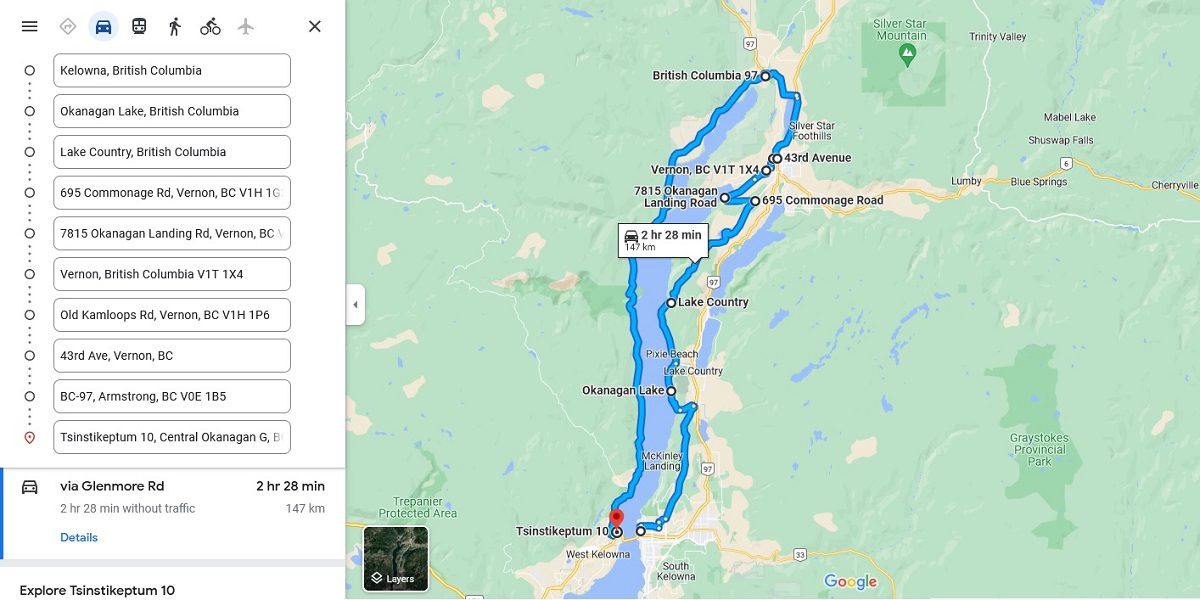Select the flights travel mode
Image resolution: width=1200 pixels, height=600 pixels.
tap(246, 26)
